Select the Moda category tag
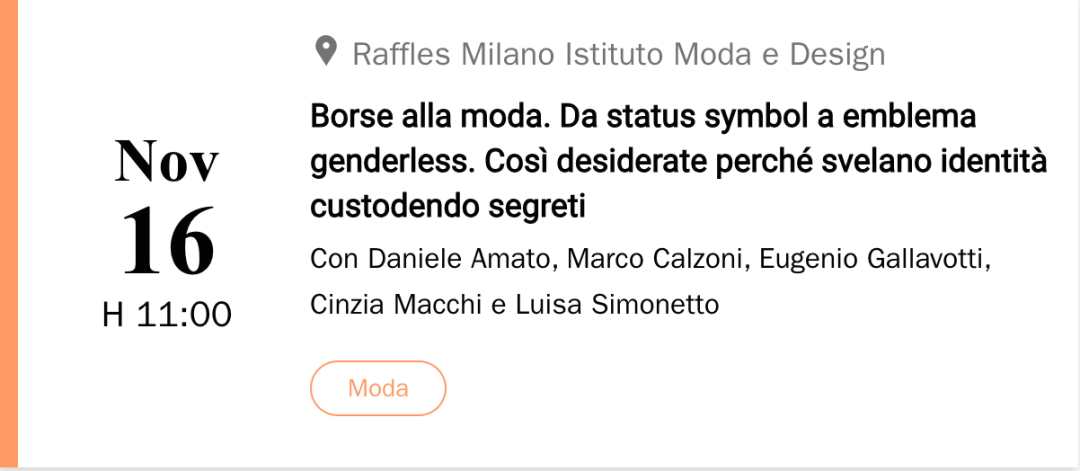Image resolution: width=1080 pixels, height=471 pixels. point(378,388)
